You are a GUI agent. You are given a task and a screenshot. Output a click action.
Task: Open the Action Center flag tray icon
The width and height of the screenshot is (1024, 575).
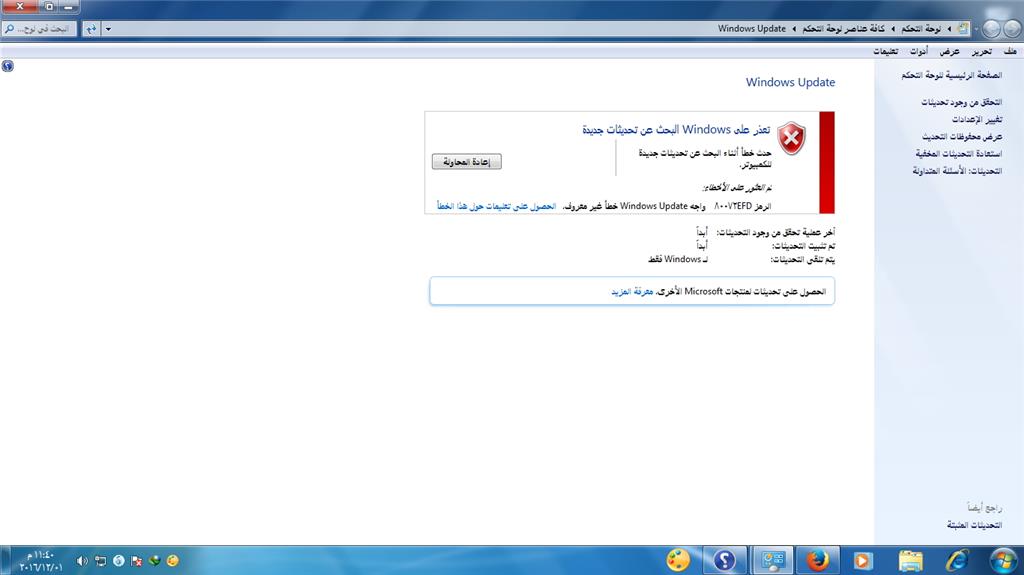click(136, 561)
